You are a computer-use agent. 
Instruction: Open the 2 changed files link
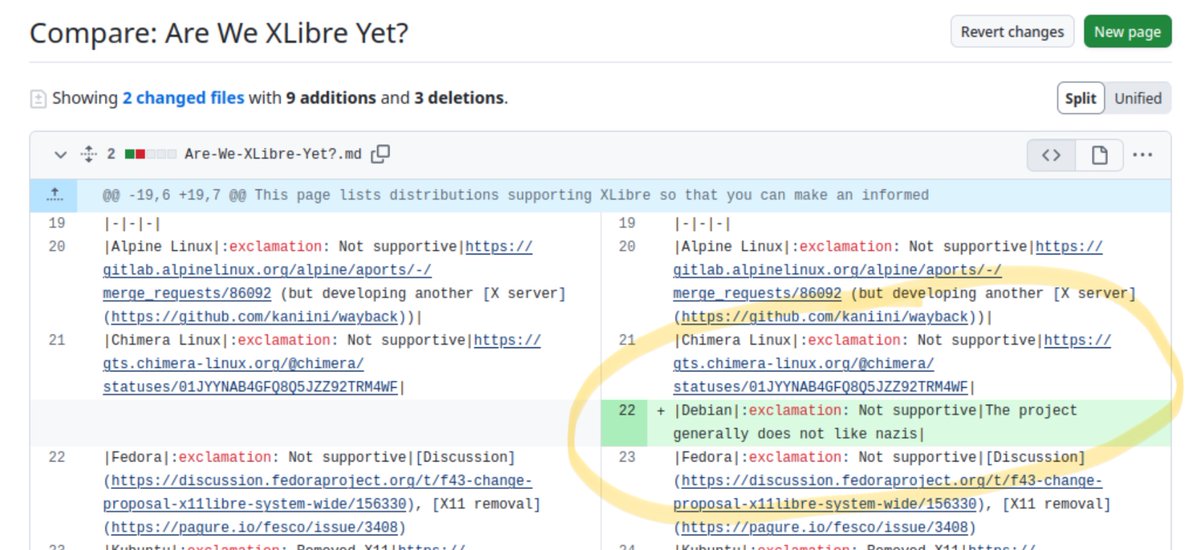tap(183, 98)
